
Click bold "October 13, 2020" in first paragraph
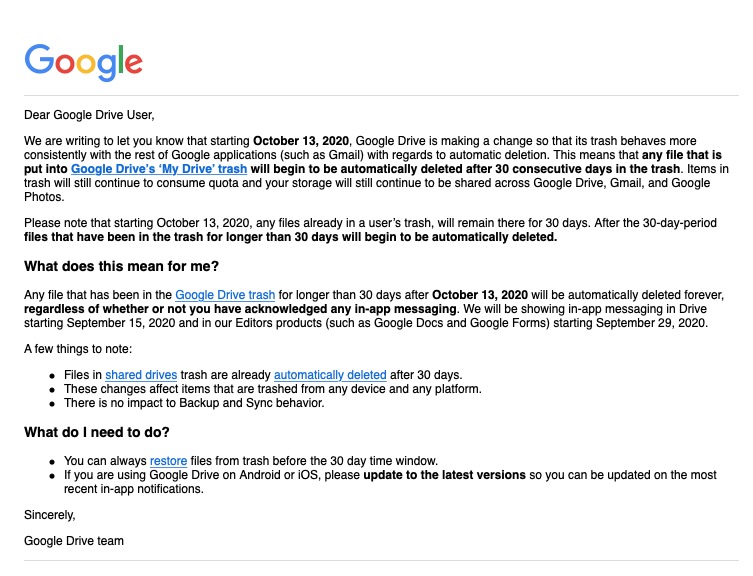tap(302, 141)
